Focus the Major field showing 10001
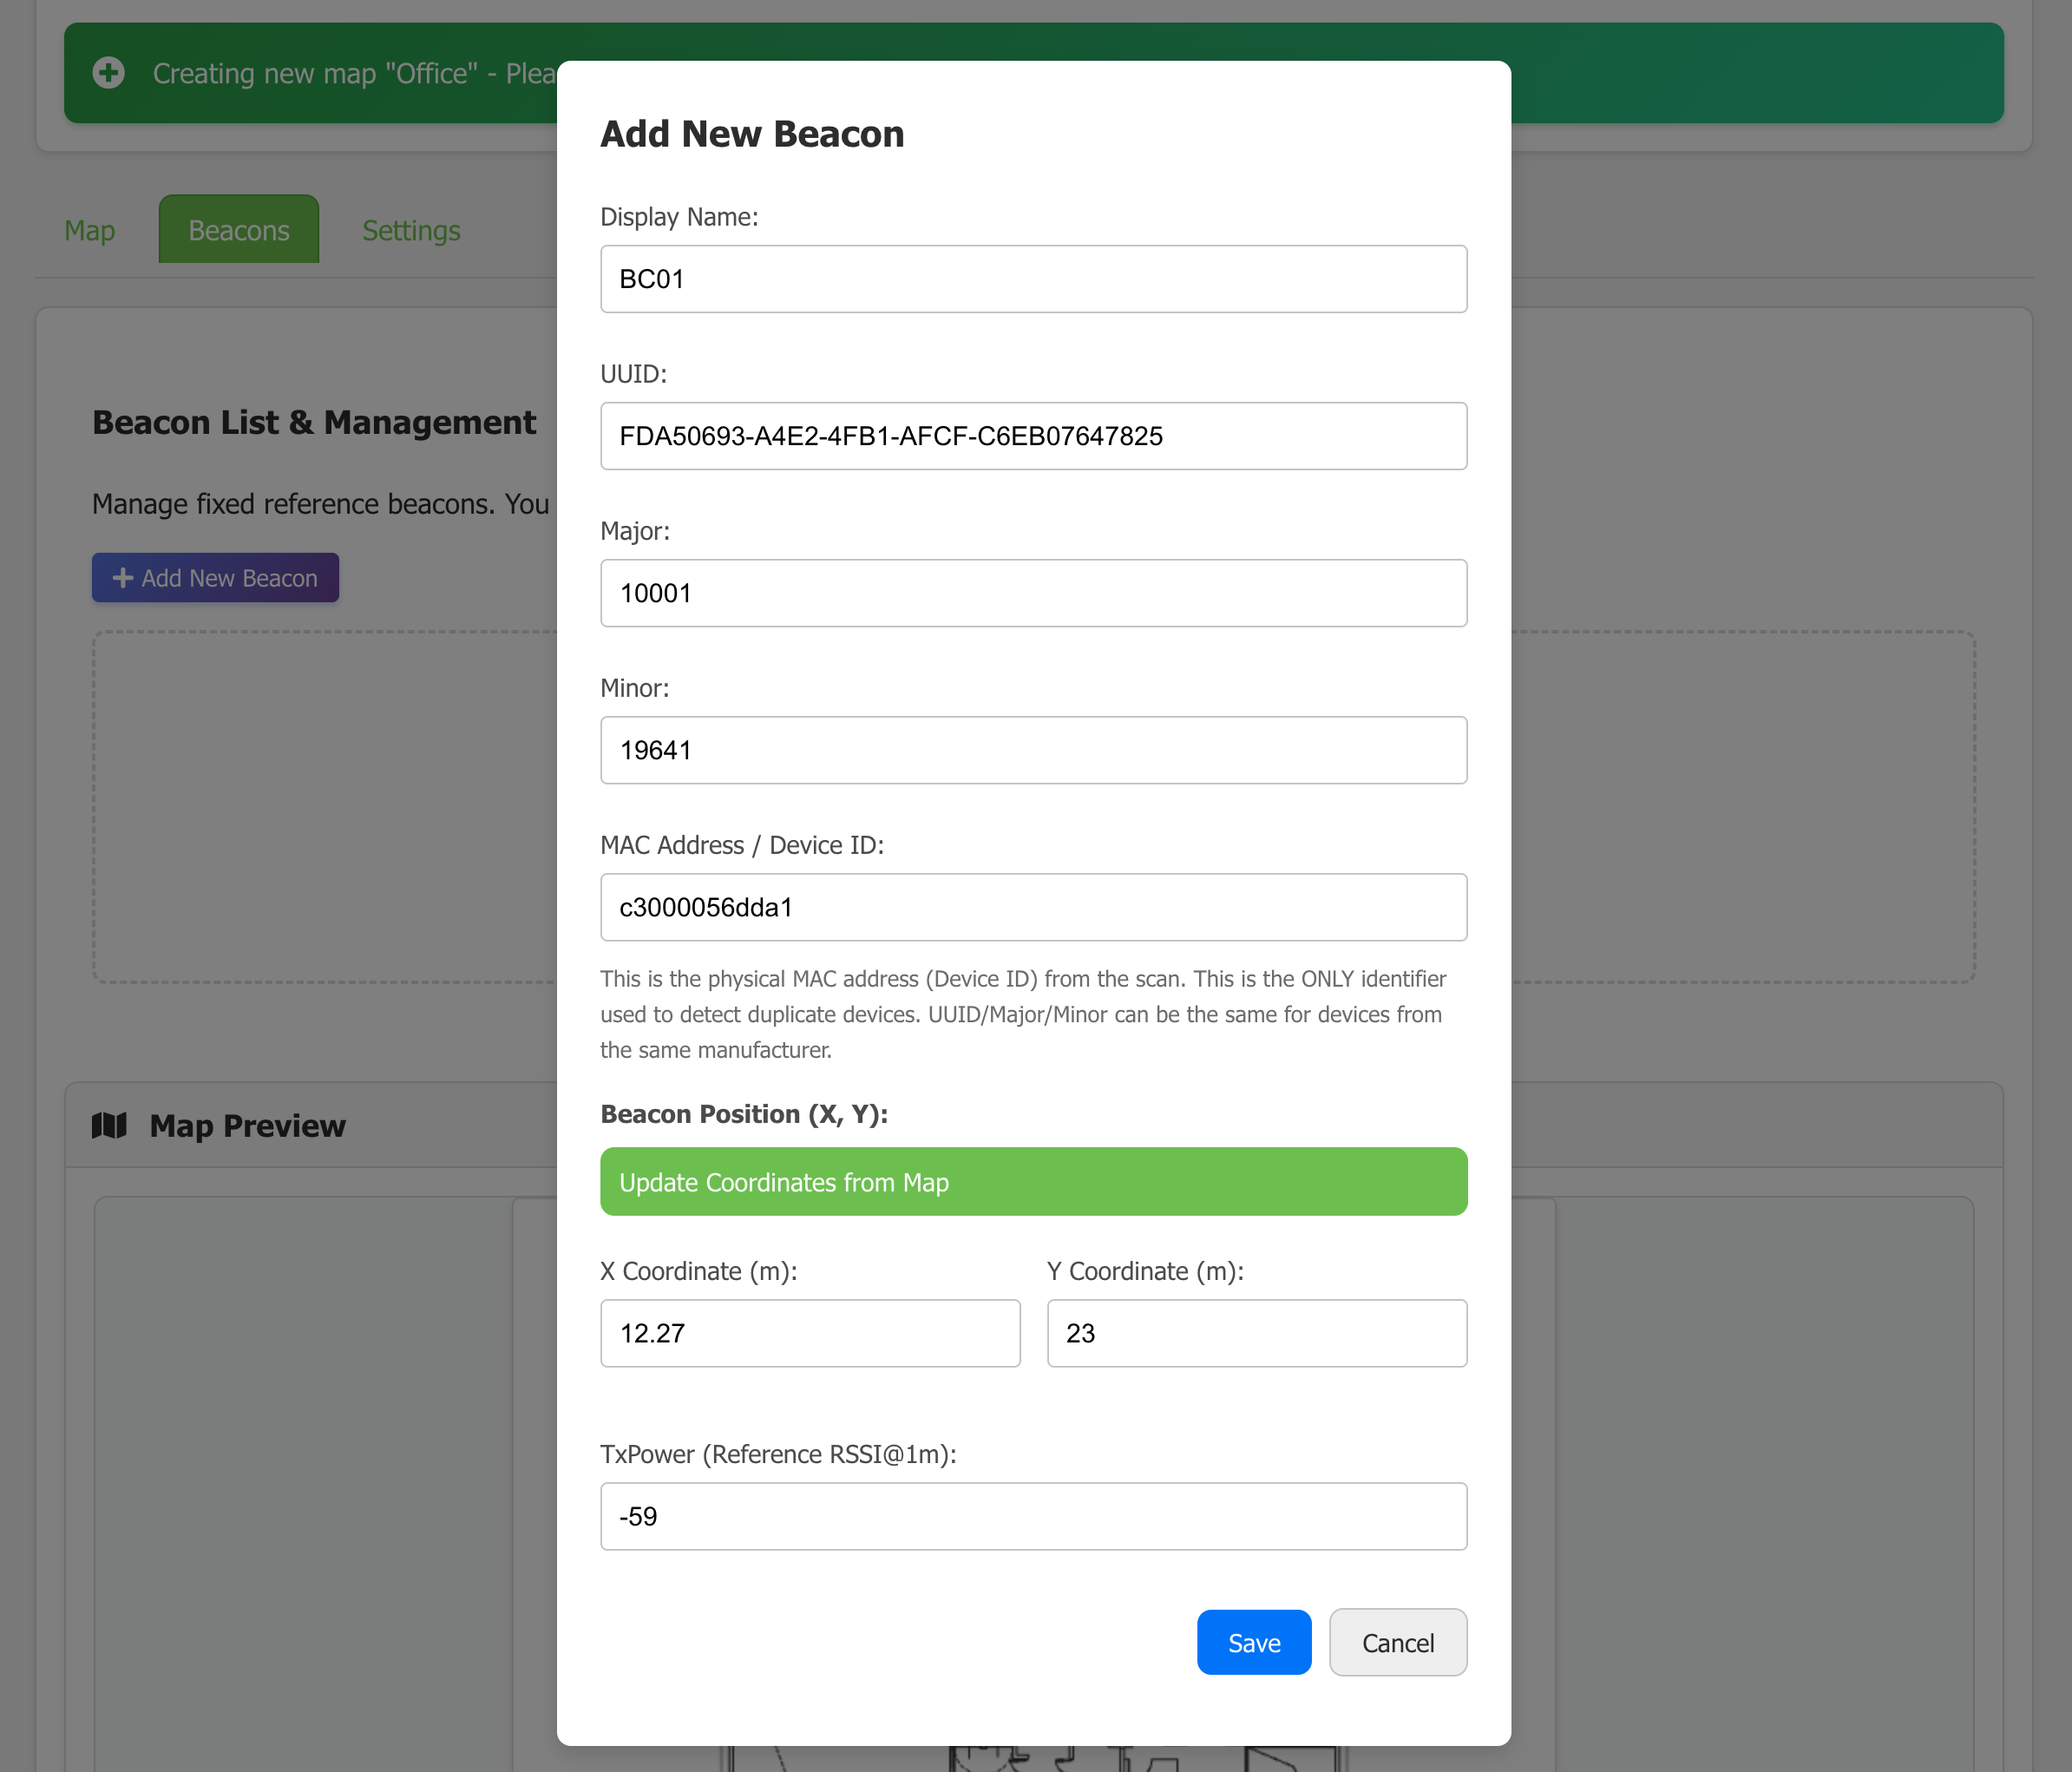Screen dimensions: 2072x1772 pyautogui.click(x=1032, y=593)
